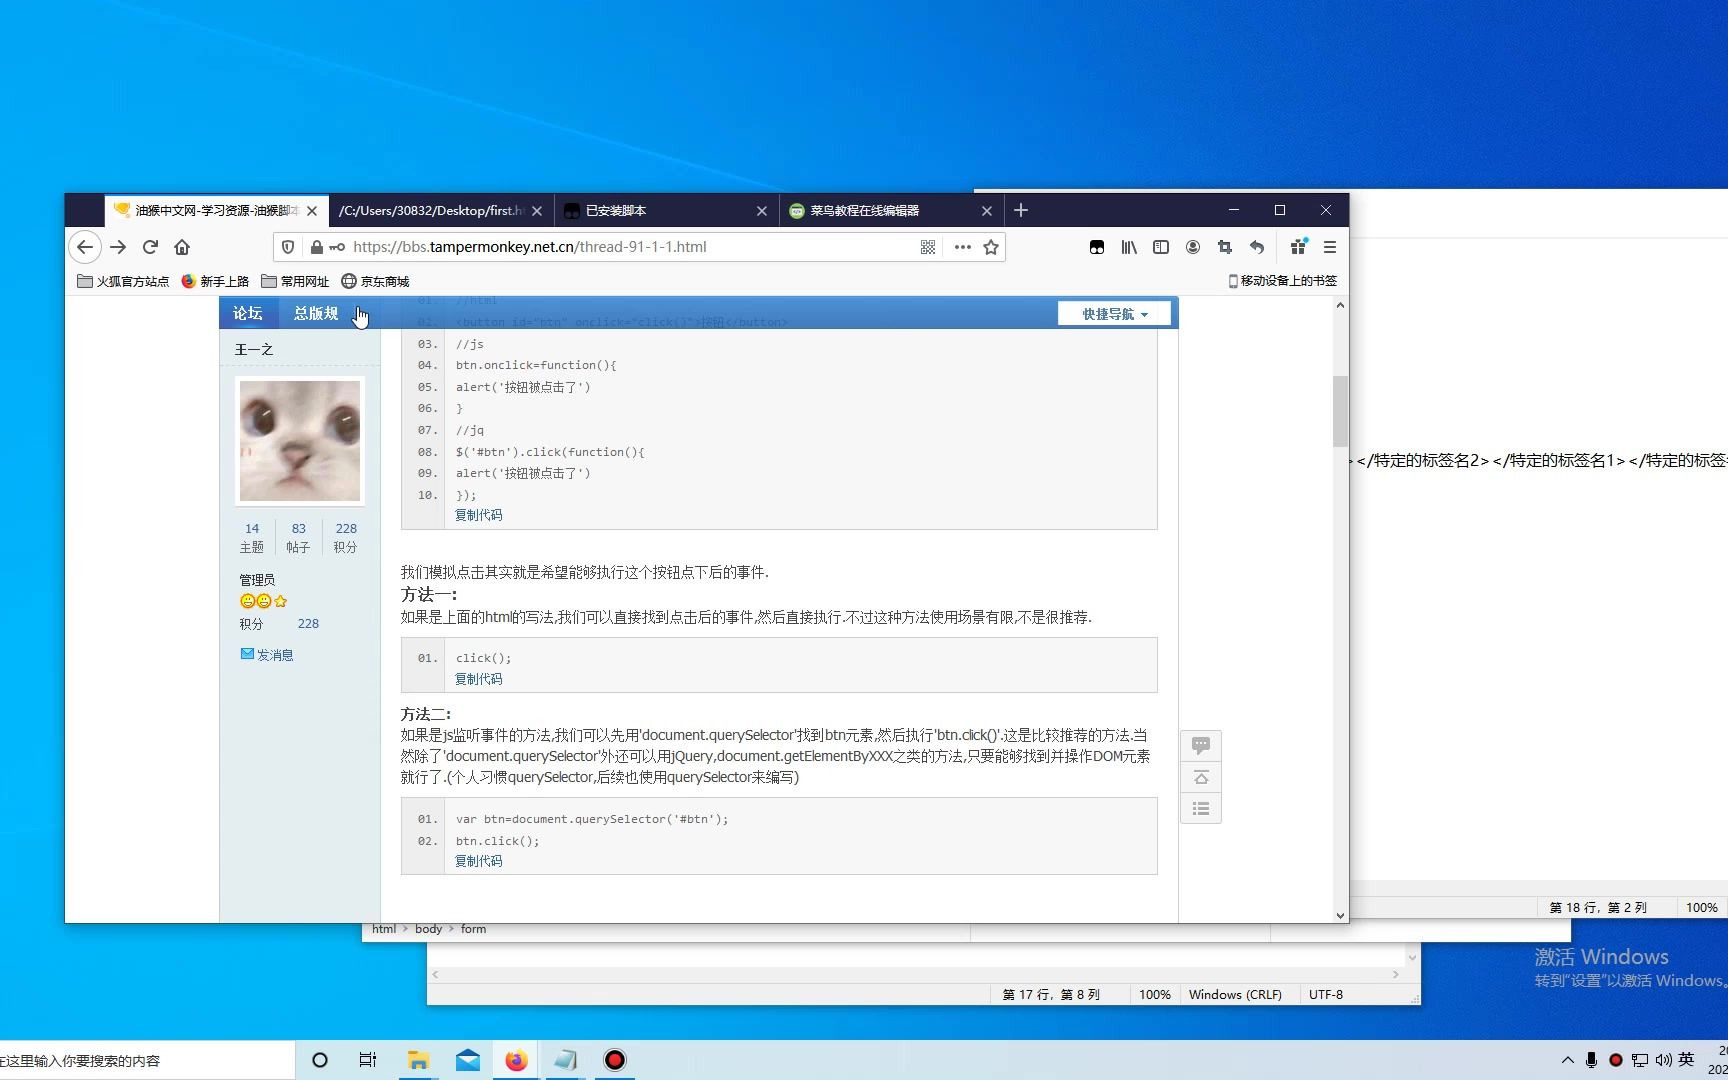This screenshot has width=1728, height=1080.
Task: Generate QR code for this page
Action: click(x=928, y=247)
